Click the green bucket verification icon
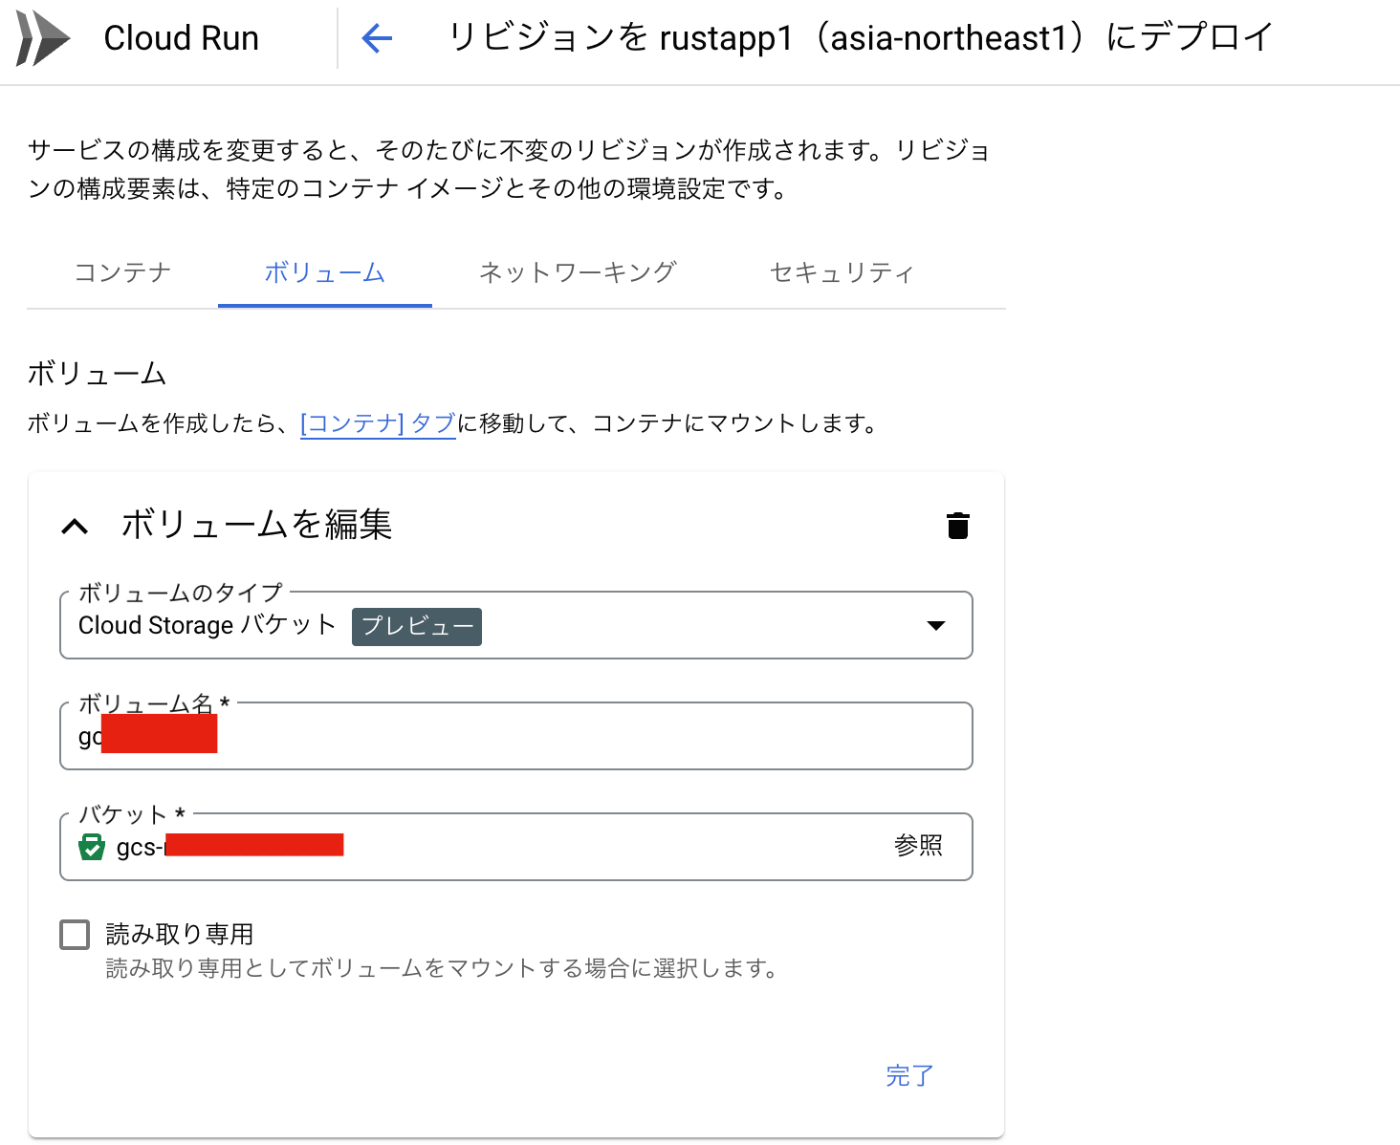The height and width of the screenshot is (1145, 1400). coord(91,845)
